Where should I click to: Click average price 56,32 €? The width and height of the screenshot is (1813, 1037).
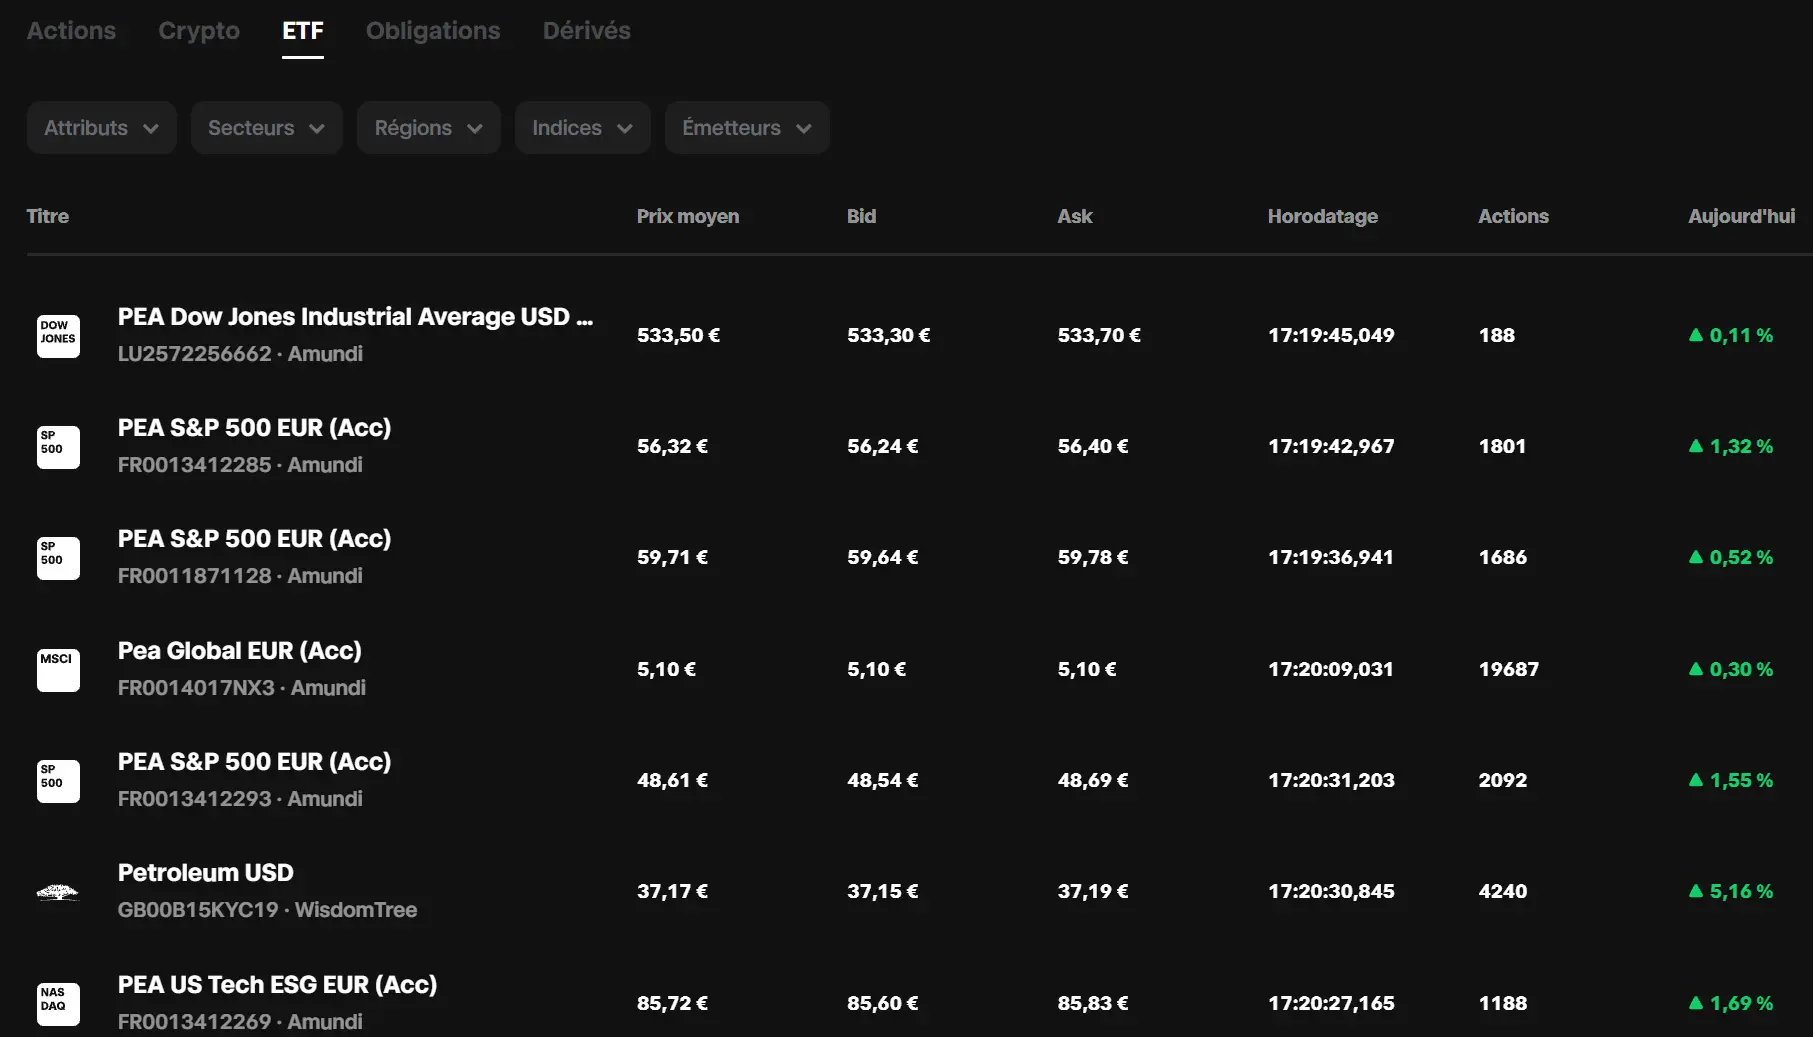[672, 446]
